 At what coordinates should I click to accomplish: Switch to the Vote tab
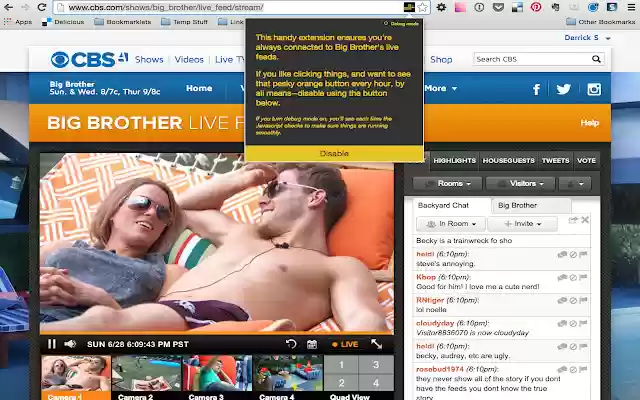(587, 161)
